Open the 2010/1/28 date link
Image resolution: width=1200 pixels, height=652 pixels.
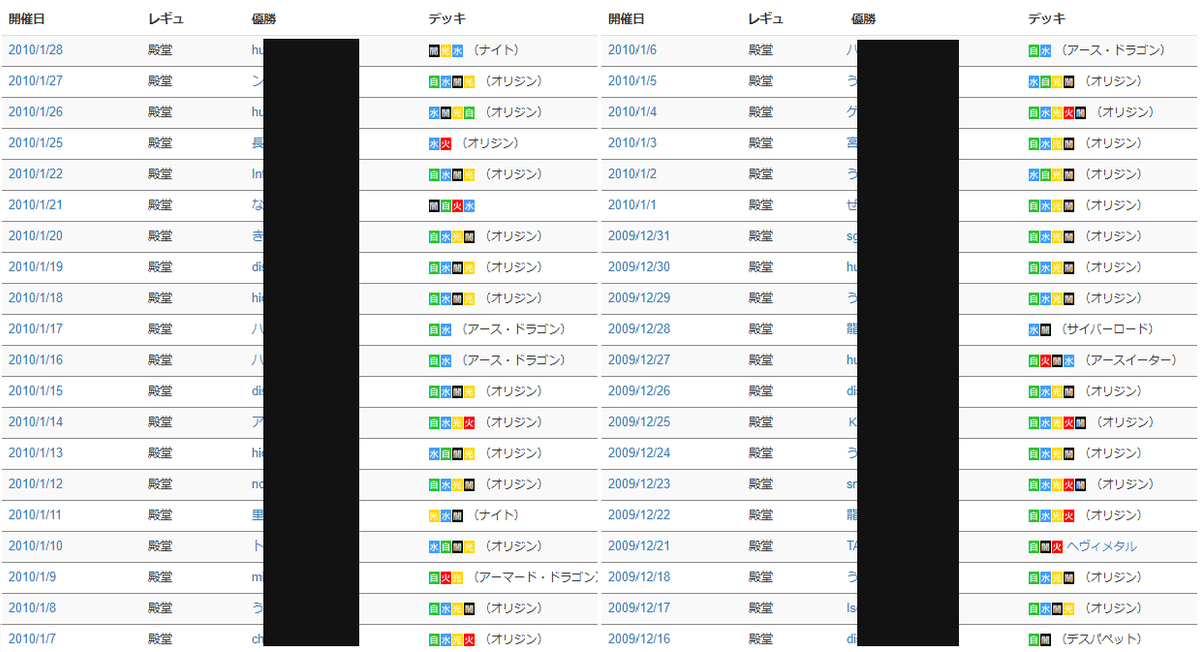click(35, 50)
